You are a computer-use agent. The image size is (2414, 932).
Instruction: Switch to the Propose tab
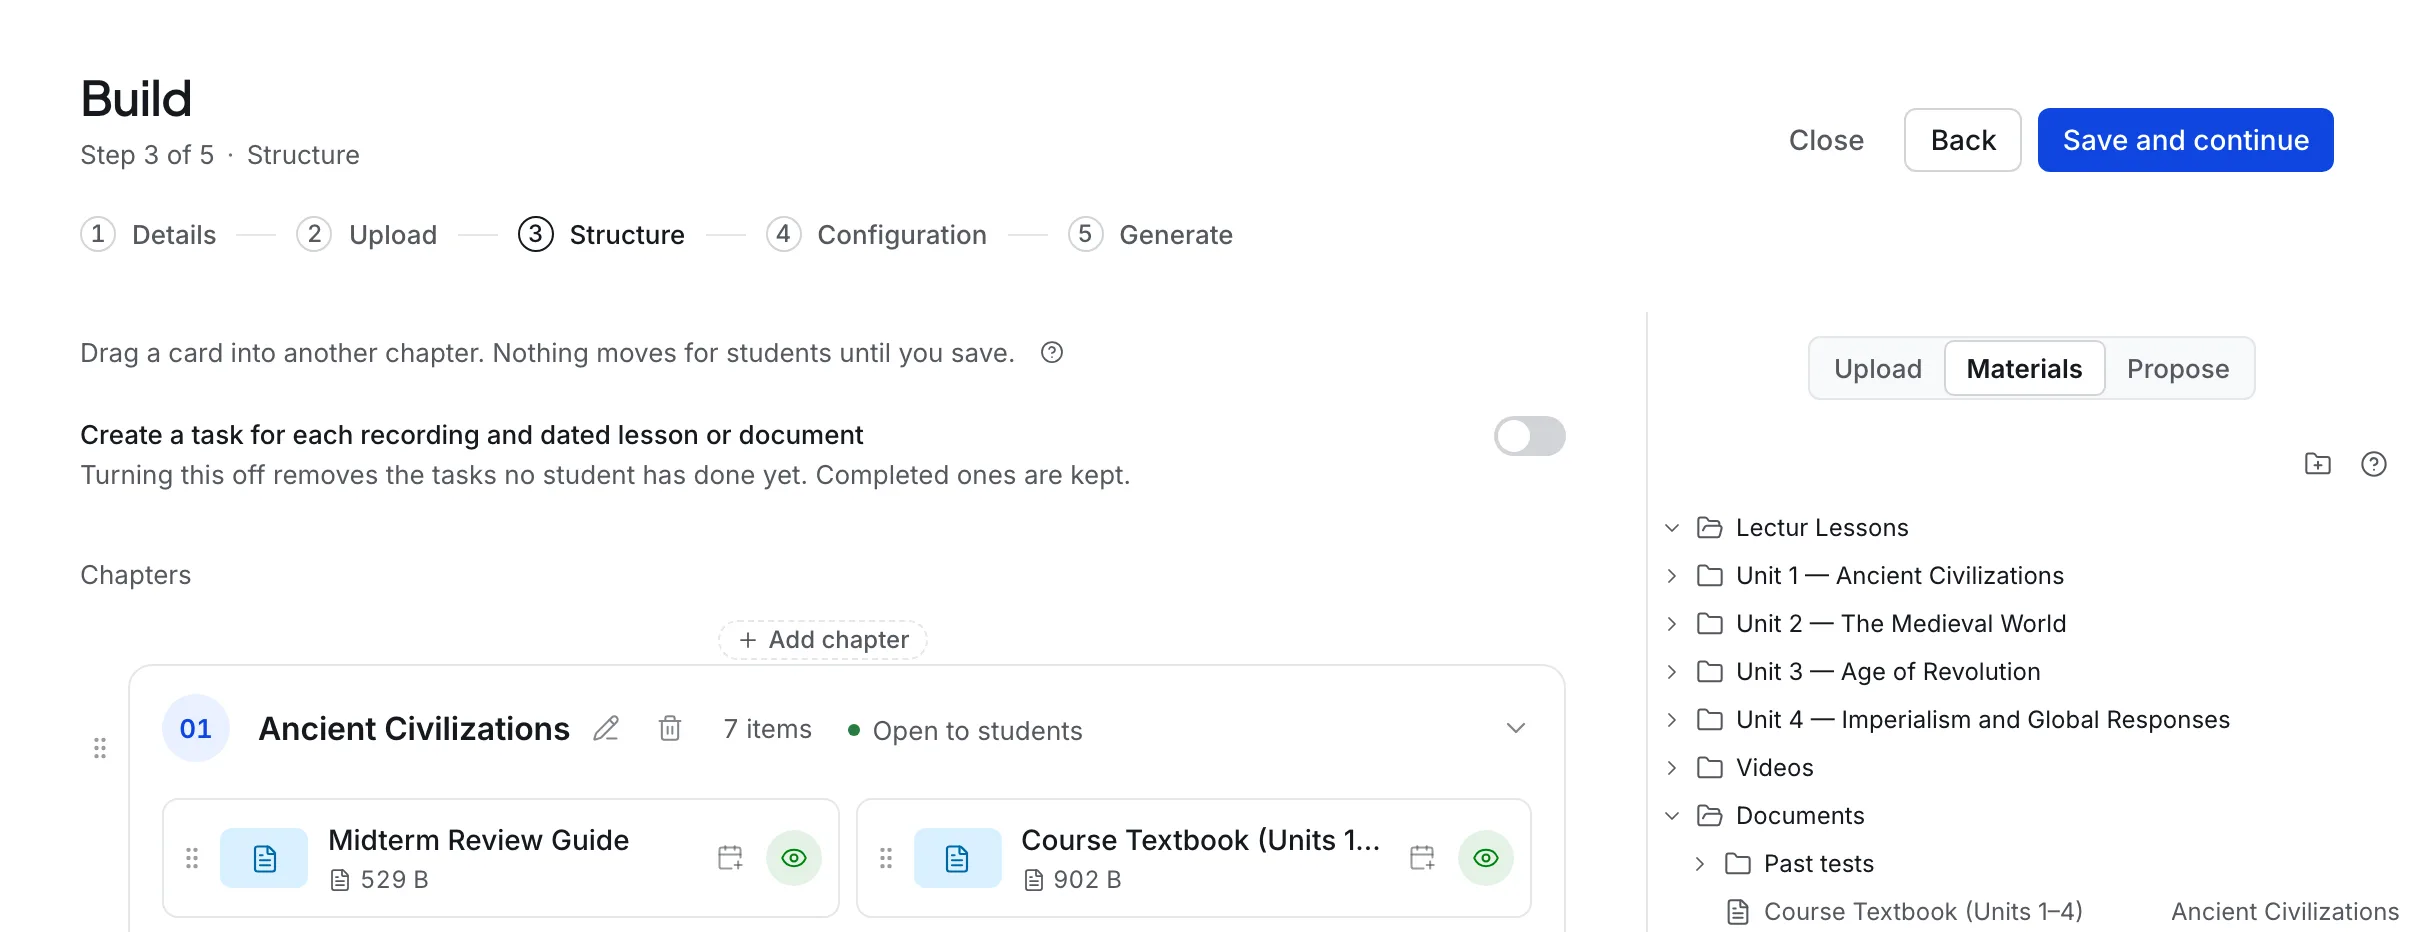click(2178, 369)
